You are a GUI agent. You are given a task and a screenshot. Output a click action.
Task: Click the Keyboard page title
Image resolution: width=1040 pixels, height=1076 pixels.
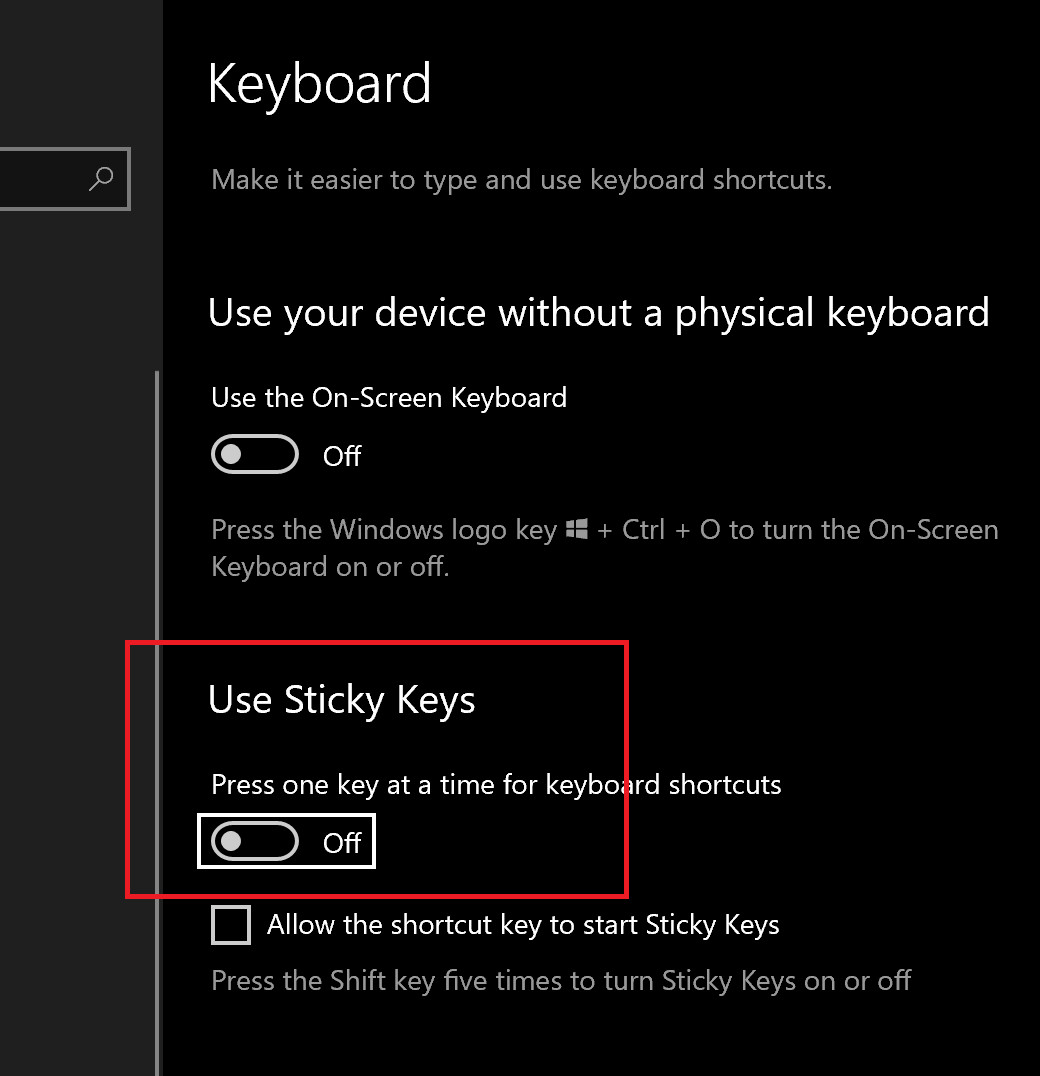tap(320, 84)
